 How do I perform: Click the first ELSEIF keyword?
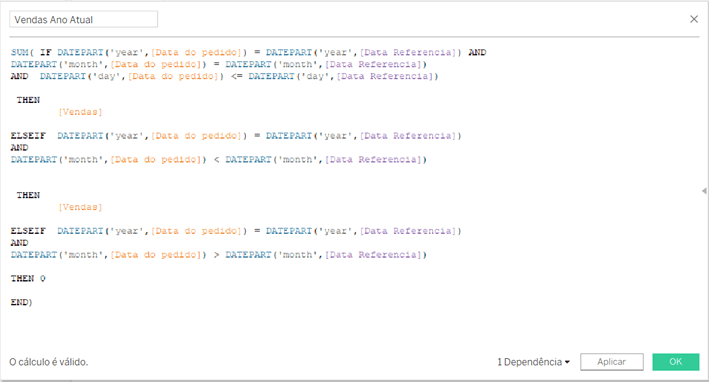coord(28,136)
